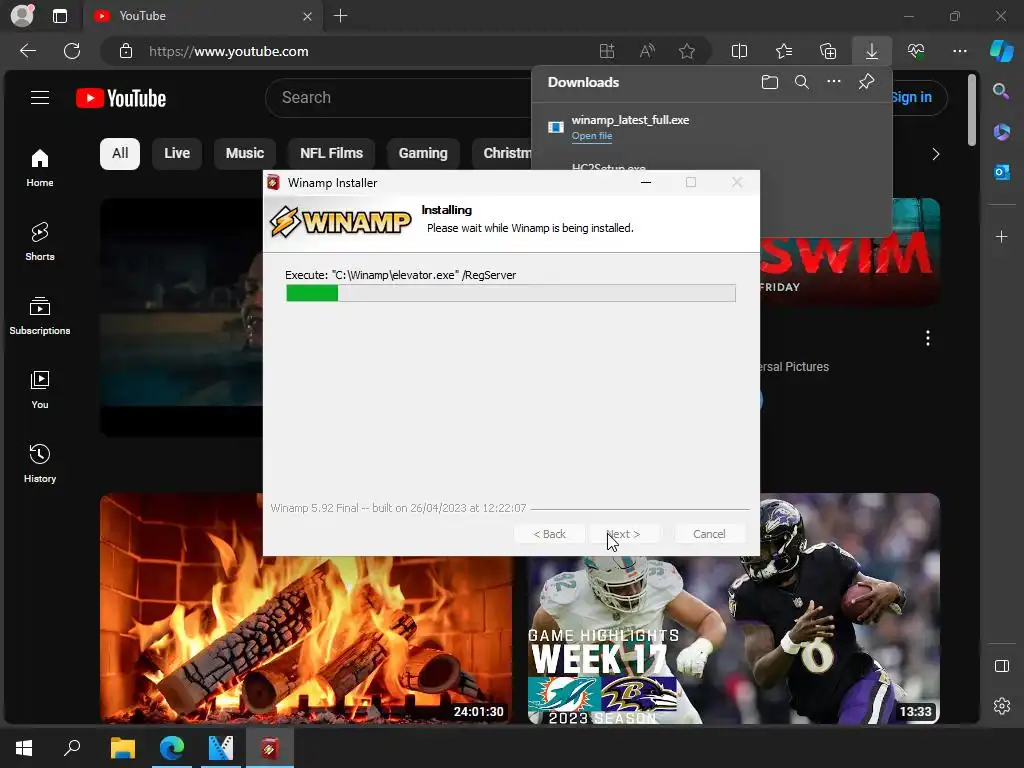Pin the Downloads panel
This screenshot has width=1024, height=768.
(866, 82)
